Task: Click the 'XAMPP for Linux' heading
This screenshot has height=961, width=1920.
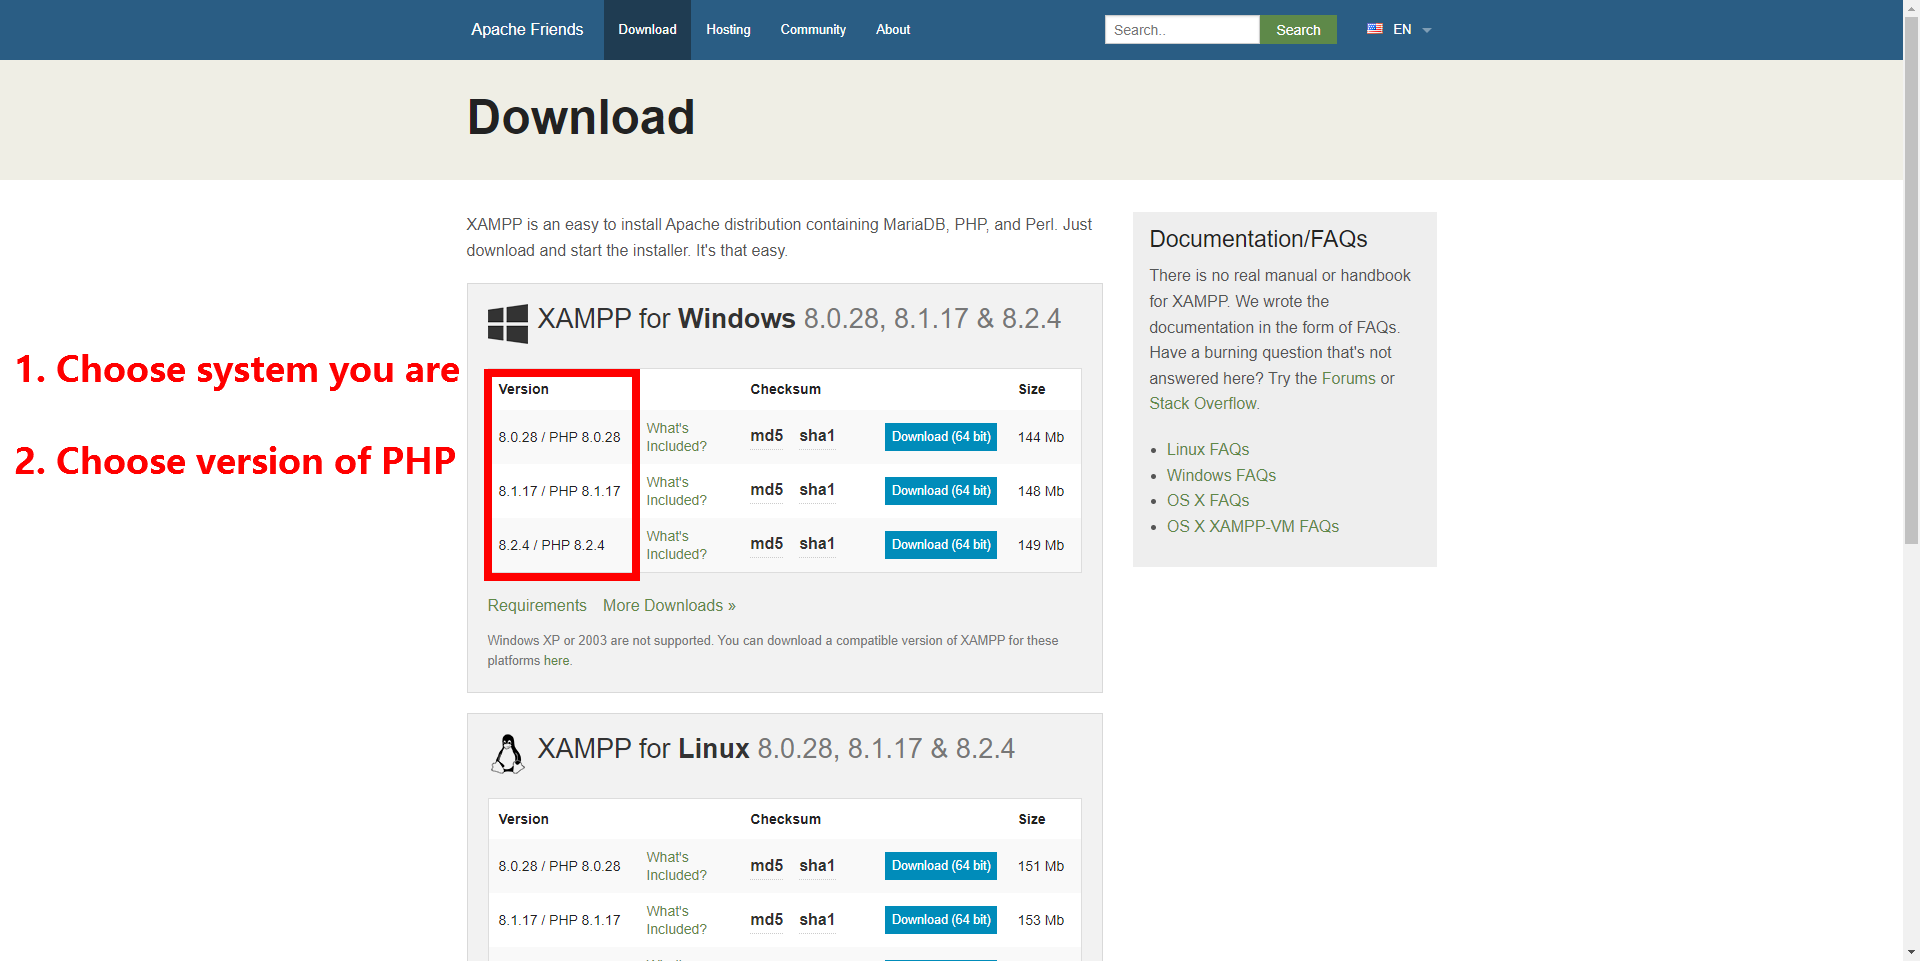Action: tap(776, 749)
